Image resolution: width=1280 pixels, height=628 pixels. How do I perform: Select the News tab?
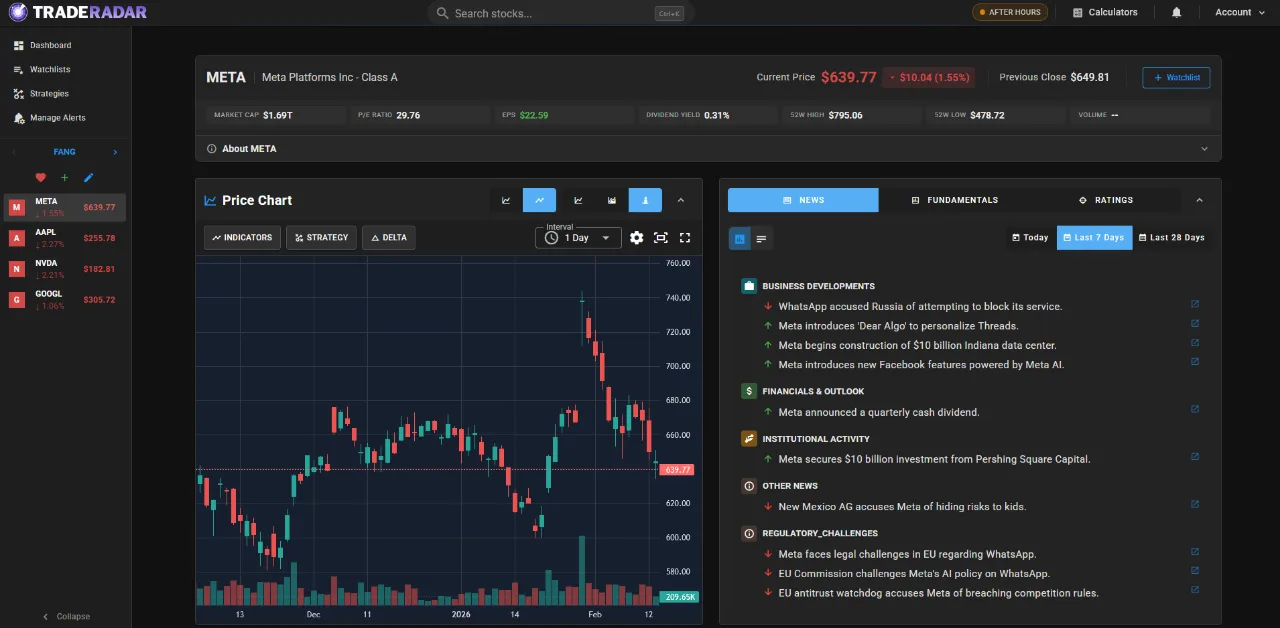point(803,200)
